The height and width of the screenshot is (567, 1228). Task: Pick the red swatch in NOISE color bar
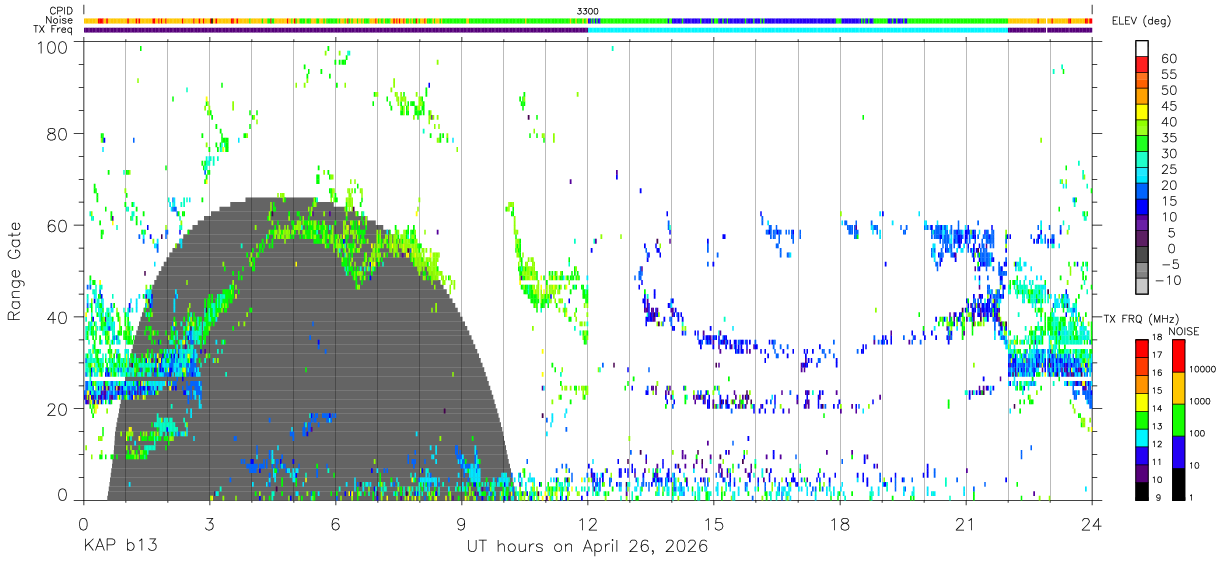[1177, 356]
